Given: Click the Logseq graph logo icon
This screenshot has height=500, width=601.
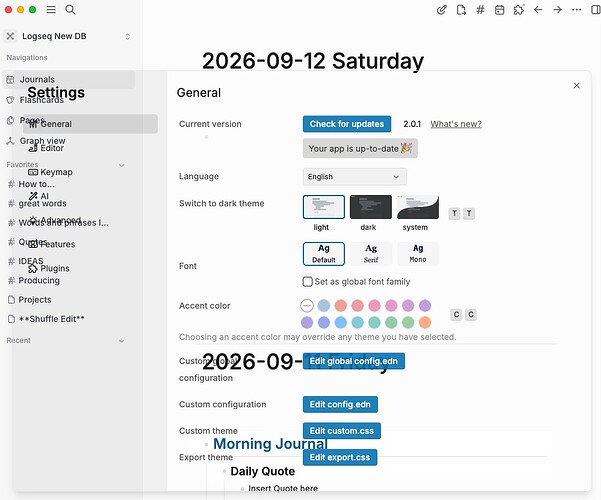Looking at the screenshot, I should (10, 36).
